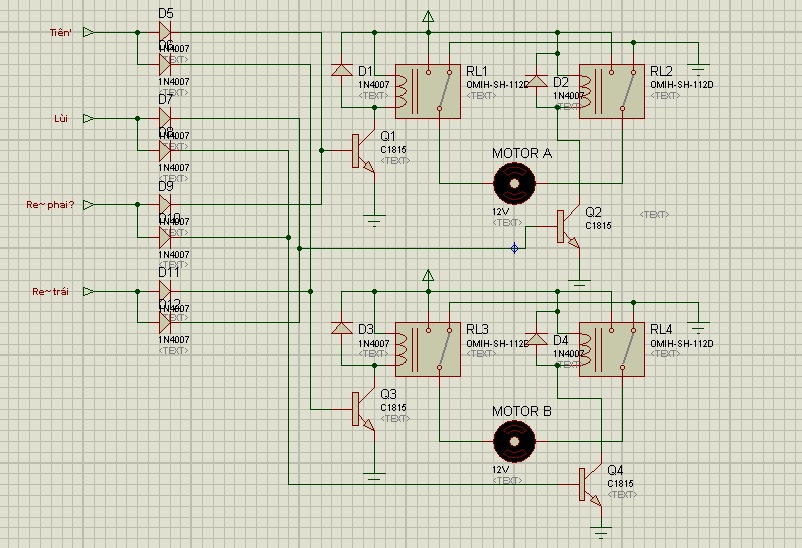Image resolution: width=802 pixels, height=548 pixels.
Task: Click the blue wire marker near Q2 base
Action: pos(515,249)
